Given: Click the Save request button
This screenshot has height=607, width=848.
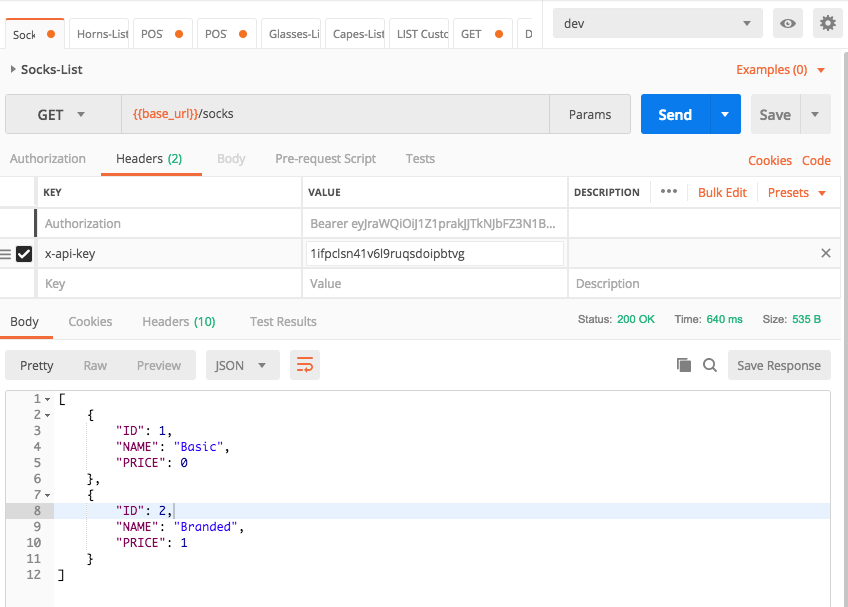Looking at the screenshot, I should pos(775,114).
